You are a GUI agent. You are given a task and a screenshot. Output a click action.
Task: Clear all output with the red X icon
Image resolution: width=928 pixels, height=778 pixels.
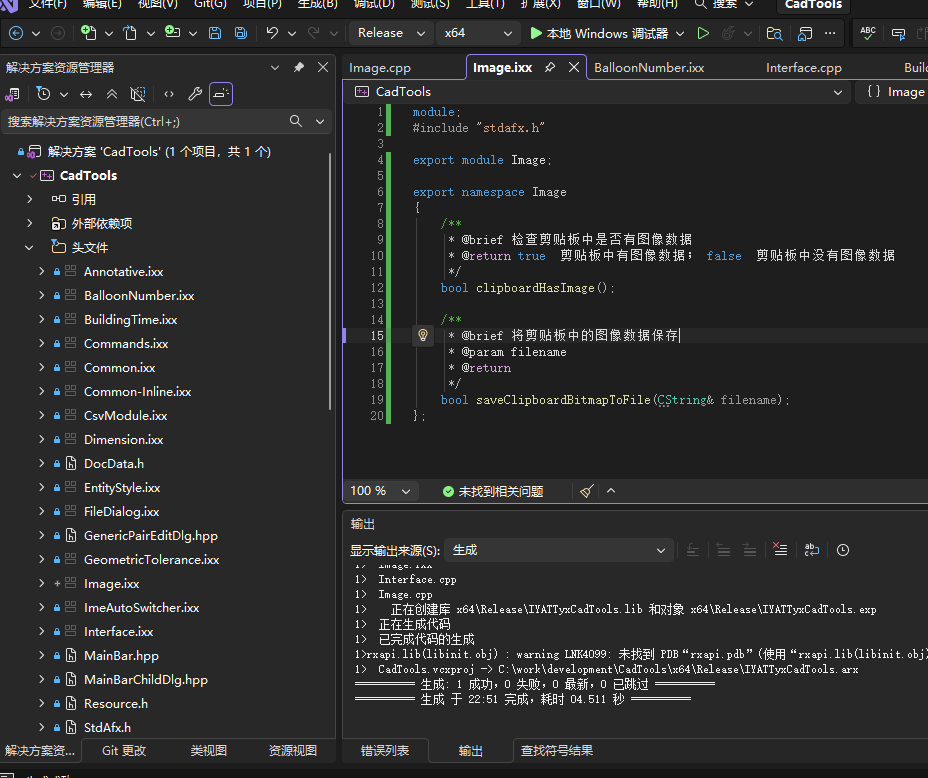(x=780, y=550)
